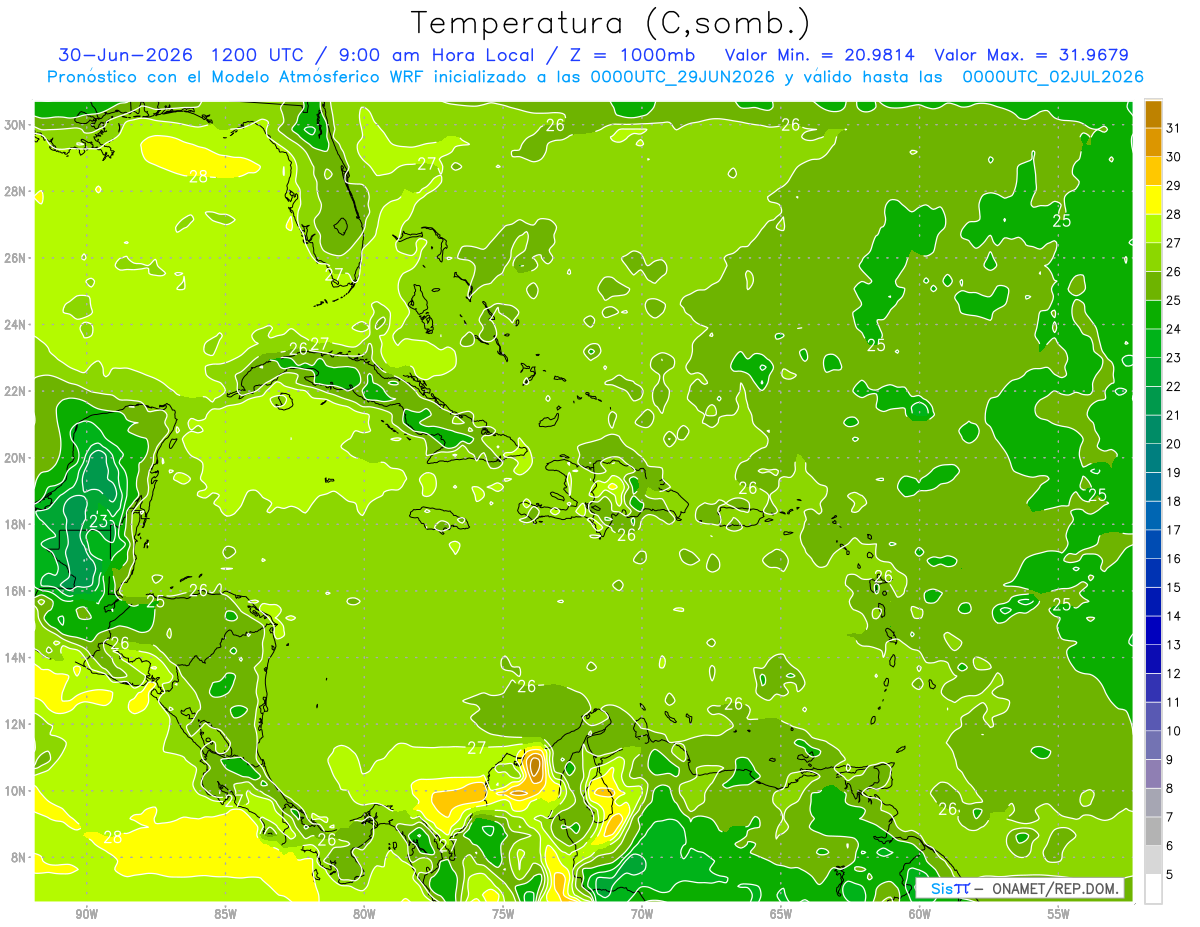Click latitude axis label "10N"
This screenshot has height=927, width=1200.
(x=16, y=790)
